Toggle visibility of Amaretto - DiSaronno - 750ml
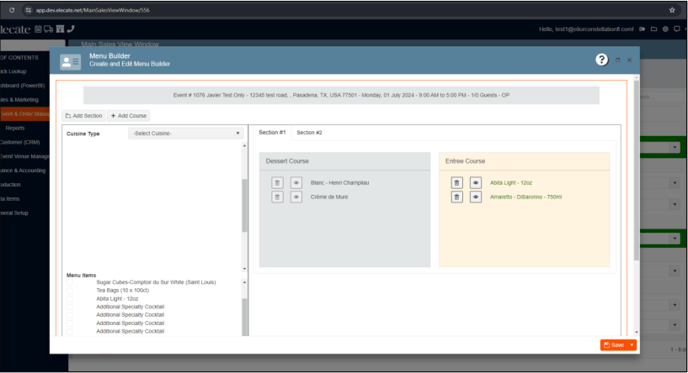This screenshot has width=688, height=373. [476, 197]
